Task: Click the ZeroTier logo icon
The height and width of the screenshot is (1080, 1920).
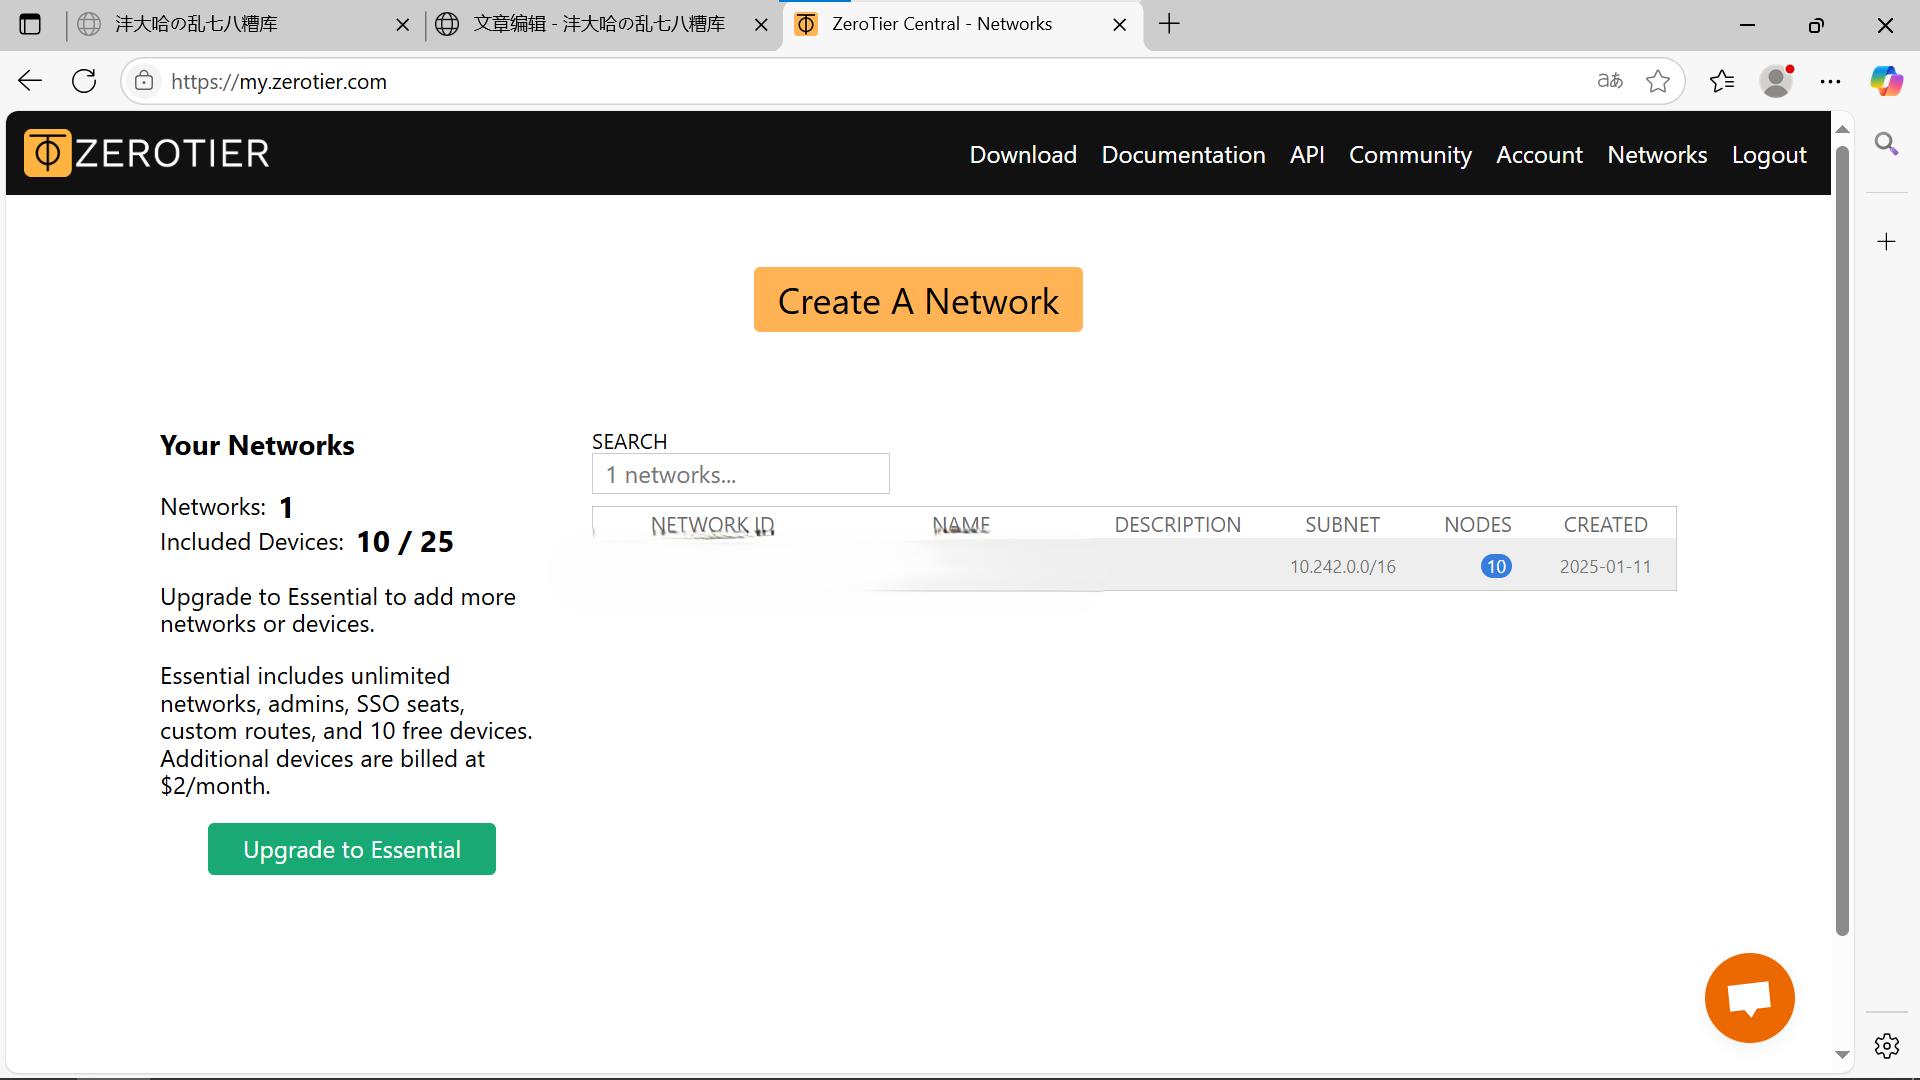Action: pyautogui.click(x=47, y=153)
